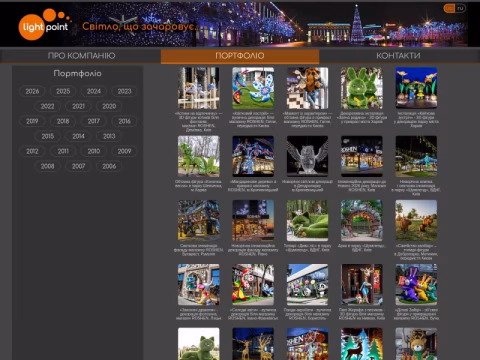
Task: Open the blue flower decoration thumbnail
Action: point(253,88)
